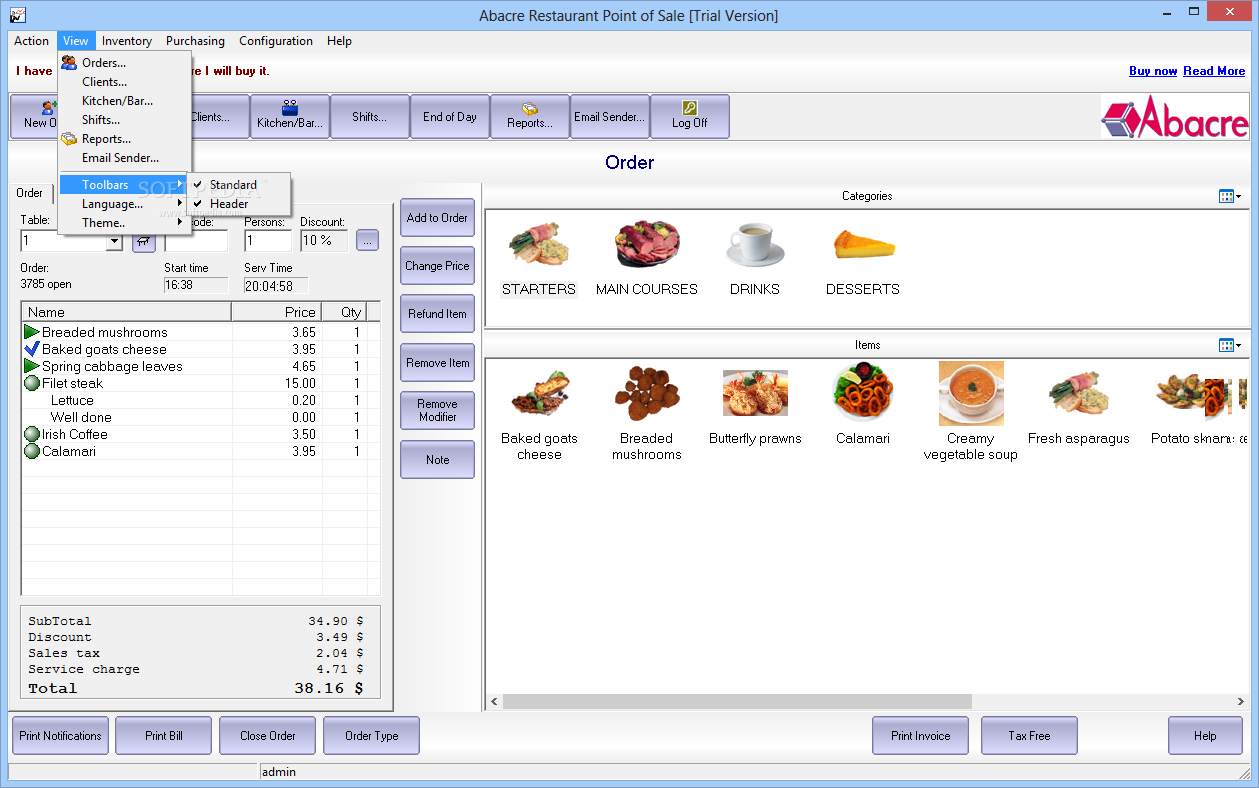1259x788 pixels.
Task: Pick the Fresh asparagus item
Action: [x=1079, y=393]
